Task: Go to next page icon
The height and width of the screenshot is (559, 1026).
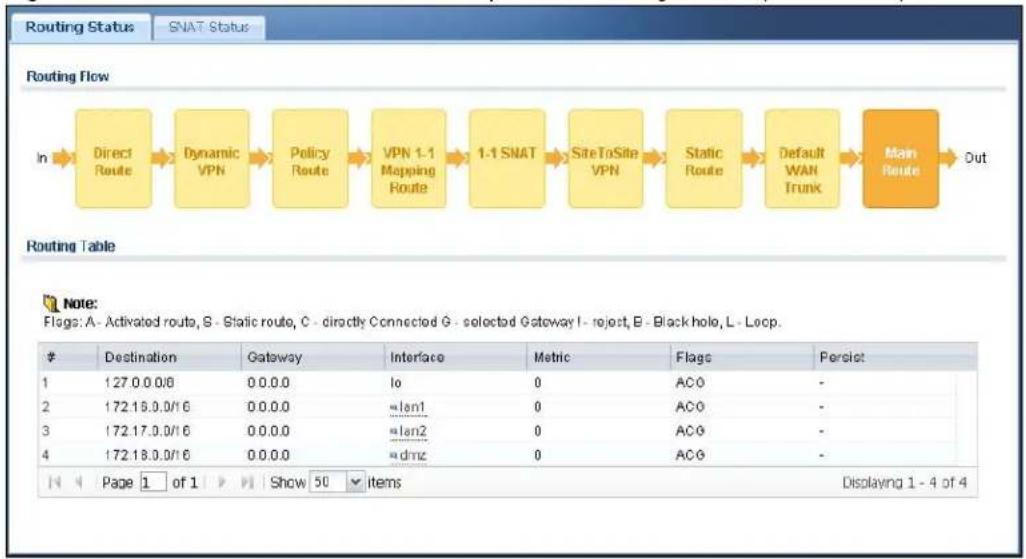Action: 222,483
